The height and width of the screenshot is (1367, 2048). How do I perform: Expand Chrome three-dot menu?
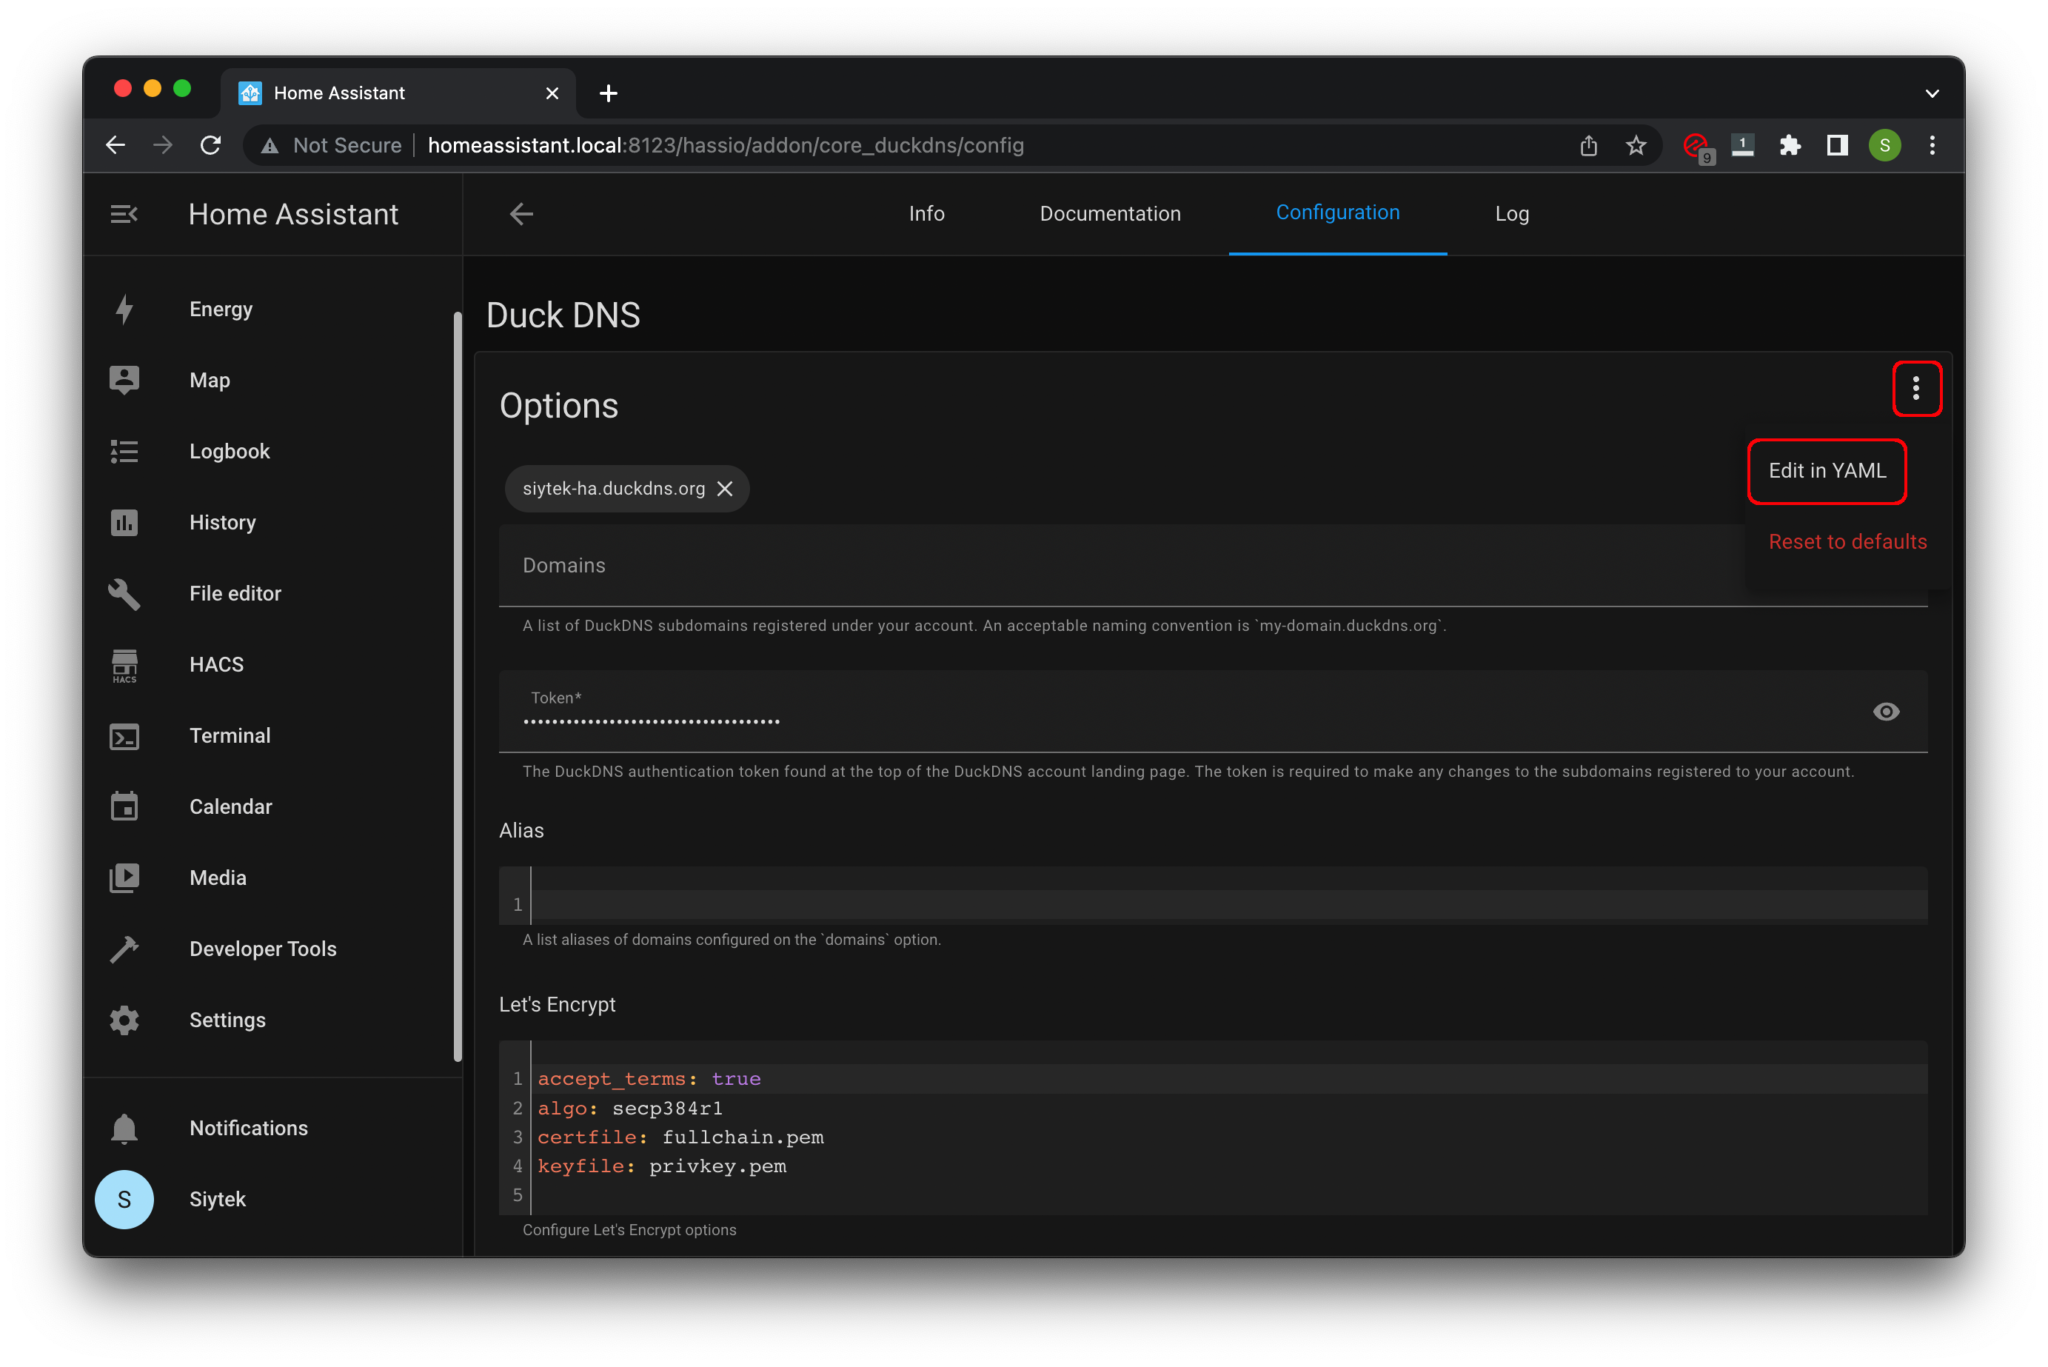pos(1932,146)
